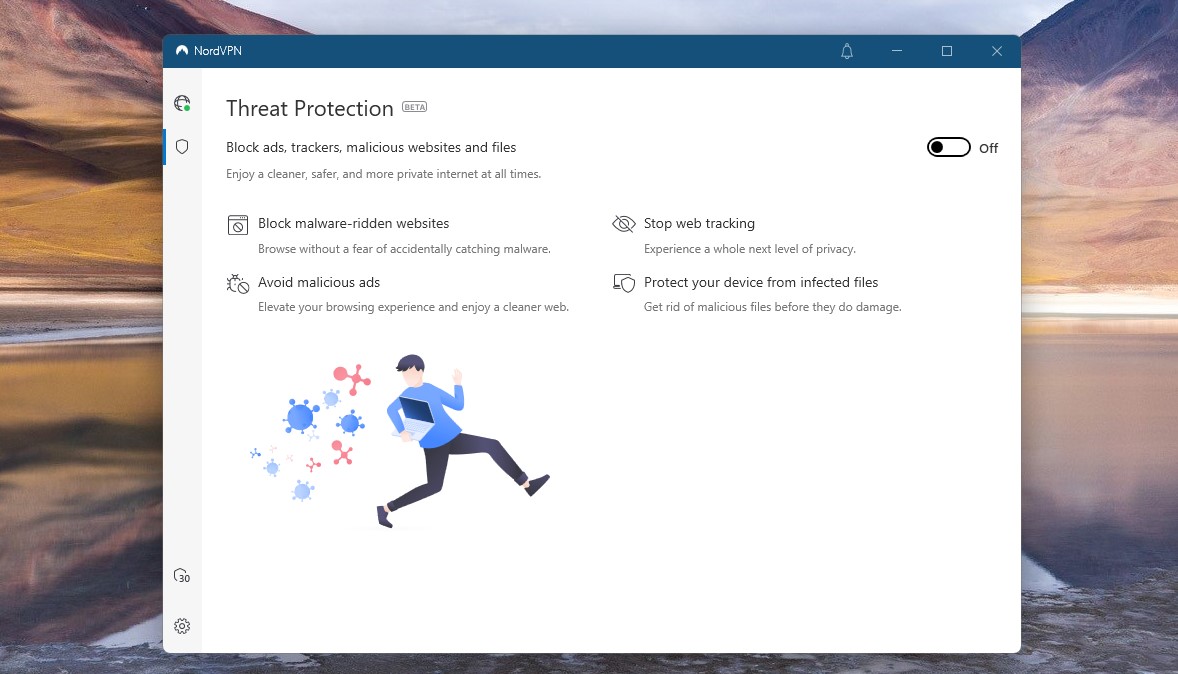1178x674 pixels.
Task: Turn on the Threat Protection toggle
Action: (x=948, y=147)
